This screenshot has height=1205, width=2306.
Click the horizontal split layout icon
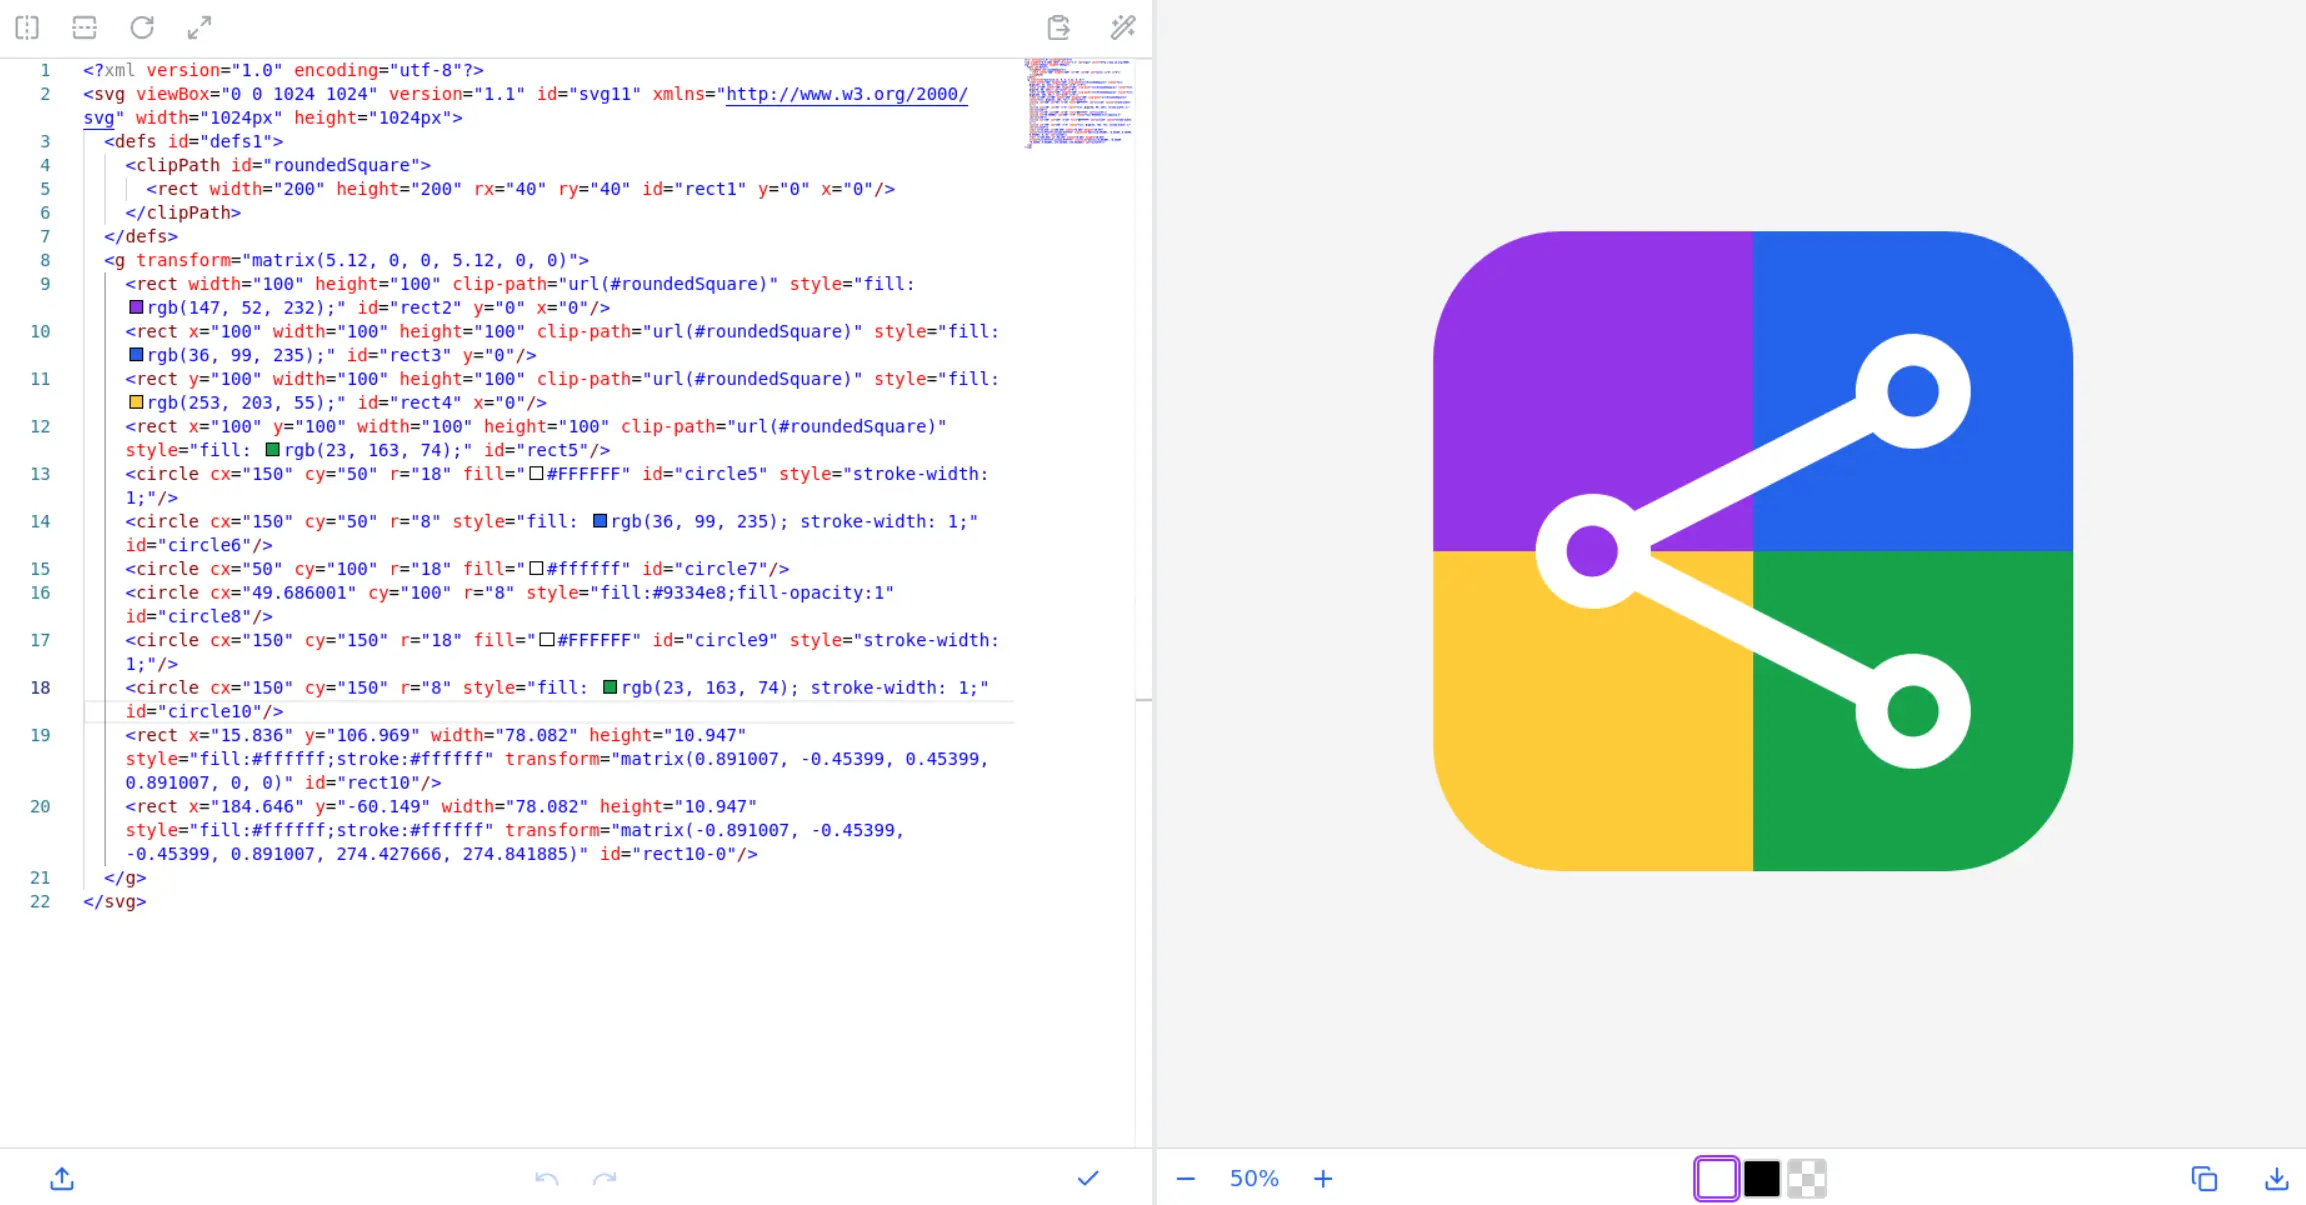[85, 27]
